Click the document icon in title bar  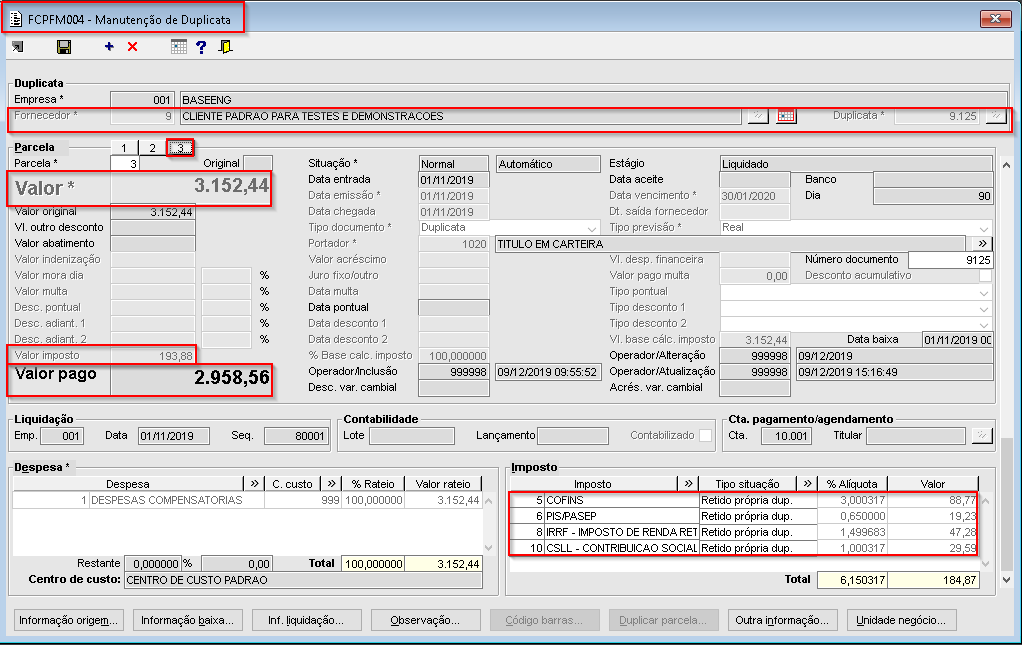[16, 20]
